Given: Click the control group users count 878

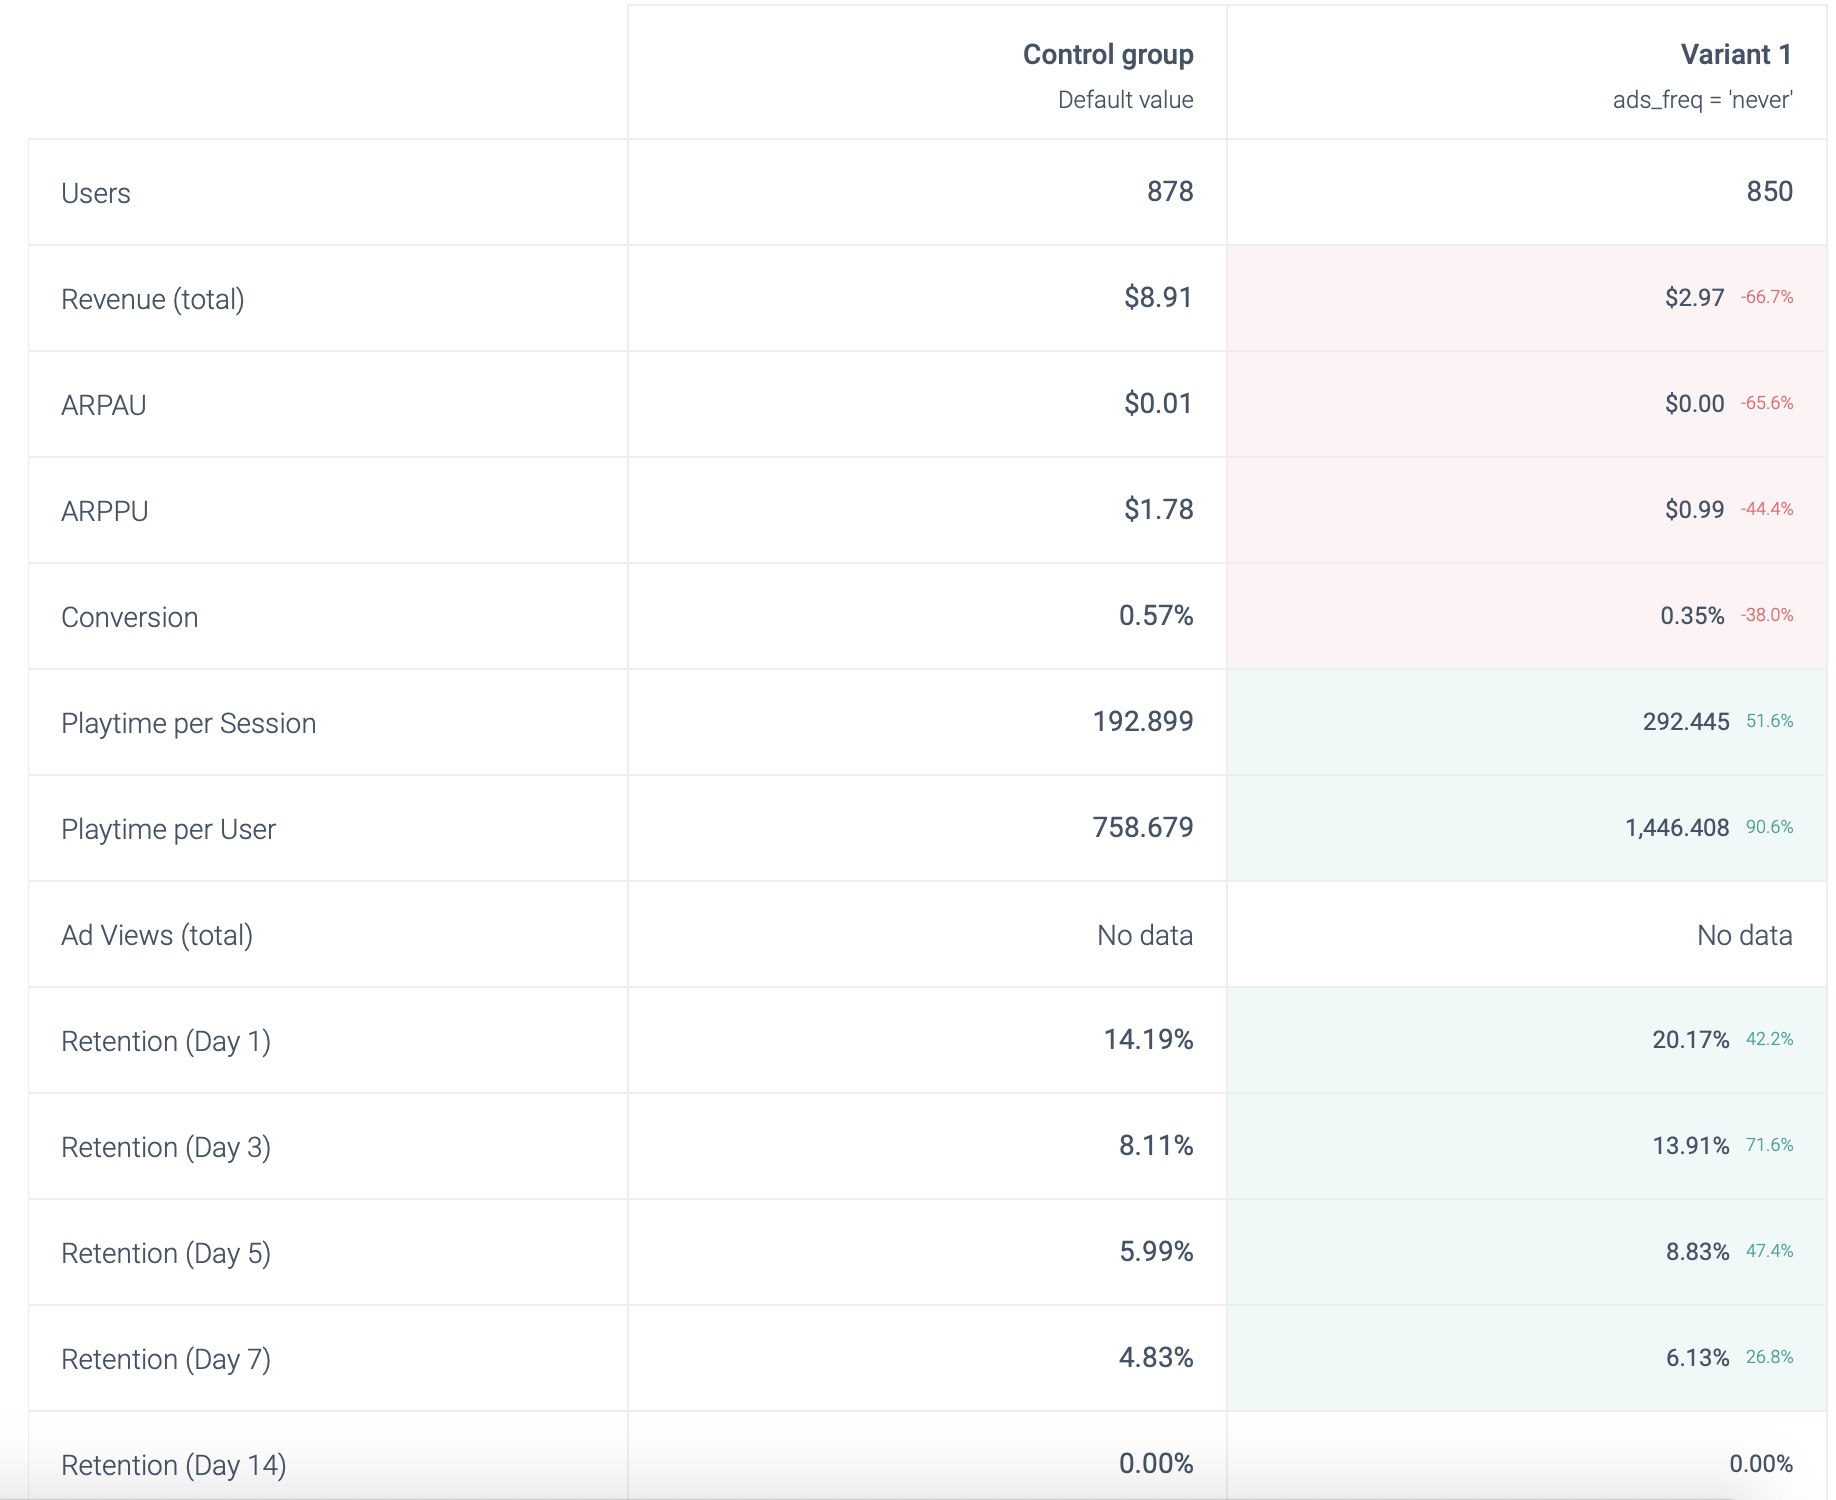Looking at the screenshot, I should pyautogui.click(x=1169, y=192).
